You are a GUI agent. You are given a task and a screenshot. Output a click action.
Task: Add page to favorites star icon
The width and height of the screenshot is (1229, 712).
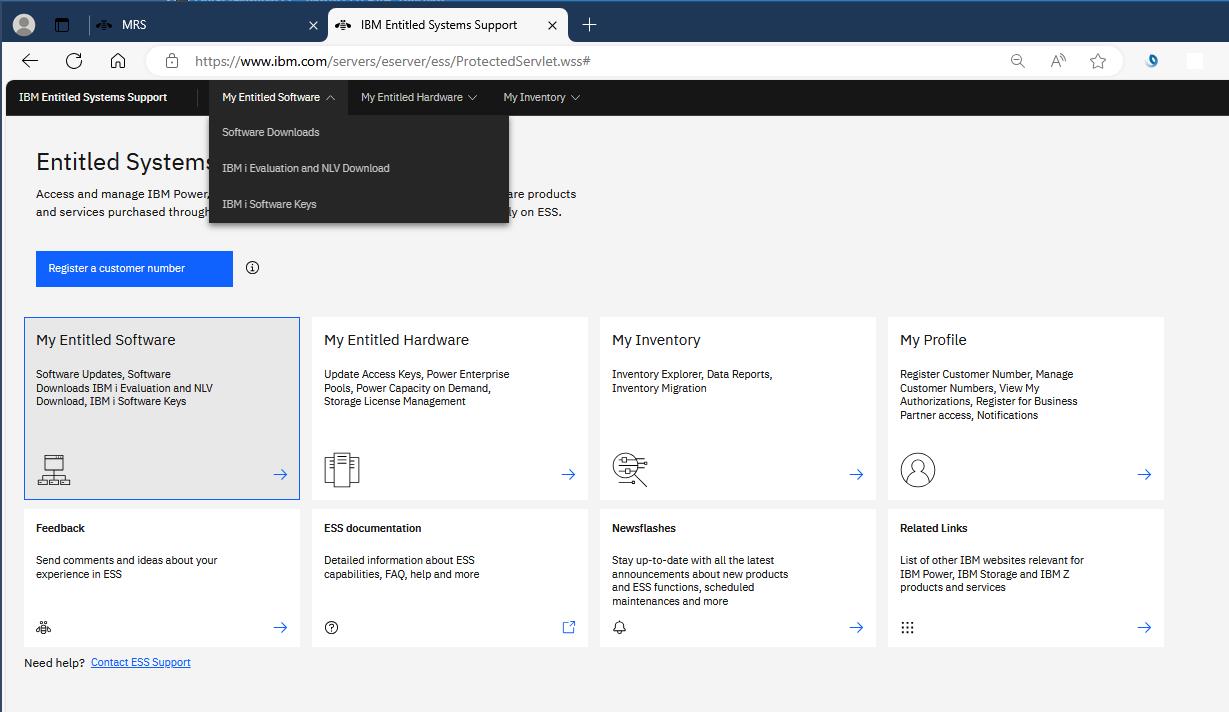[1098, 61]
